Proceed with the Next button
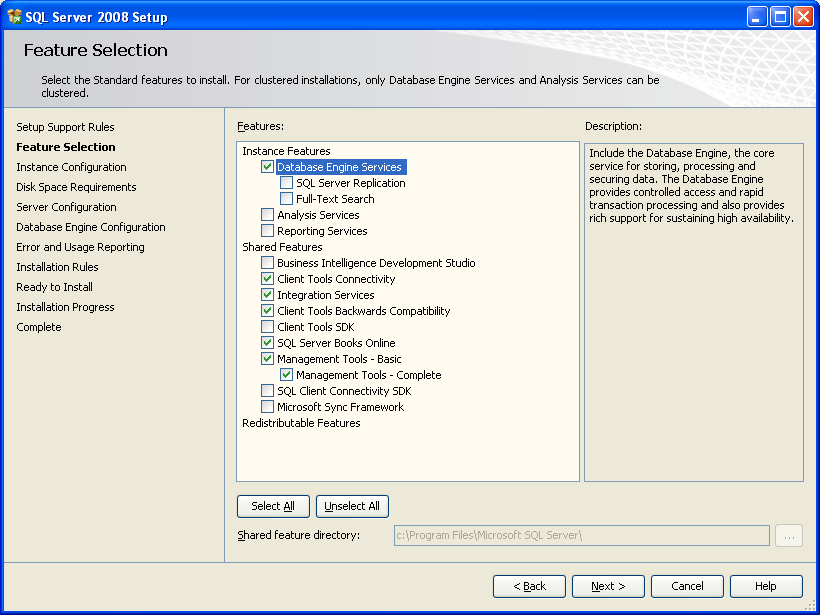Image resolution: width=820 pixels, height=615 pixels. coord(608,586)
